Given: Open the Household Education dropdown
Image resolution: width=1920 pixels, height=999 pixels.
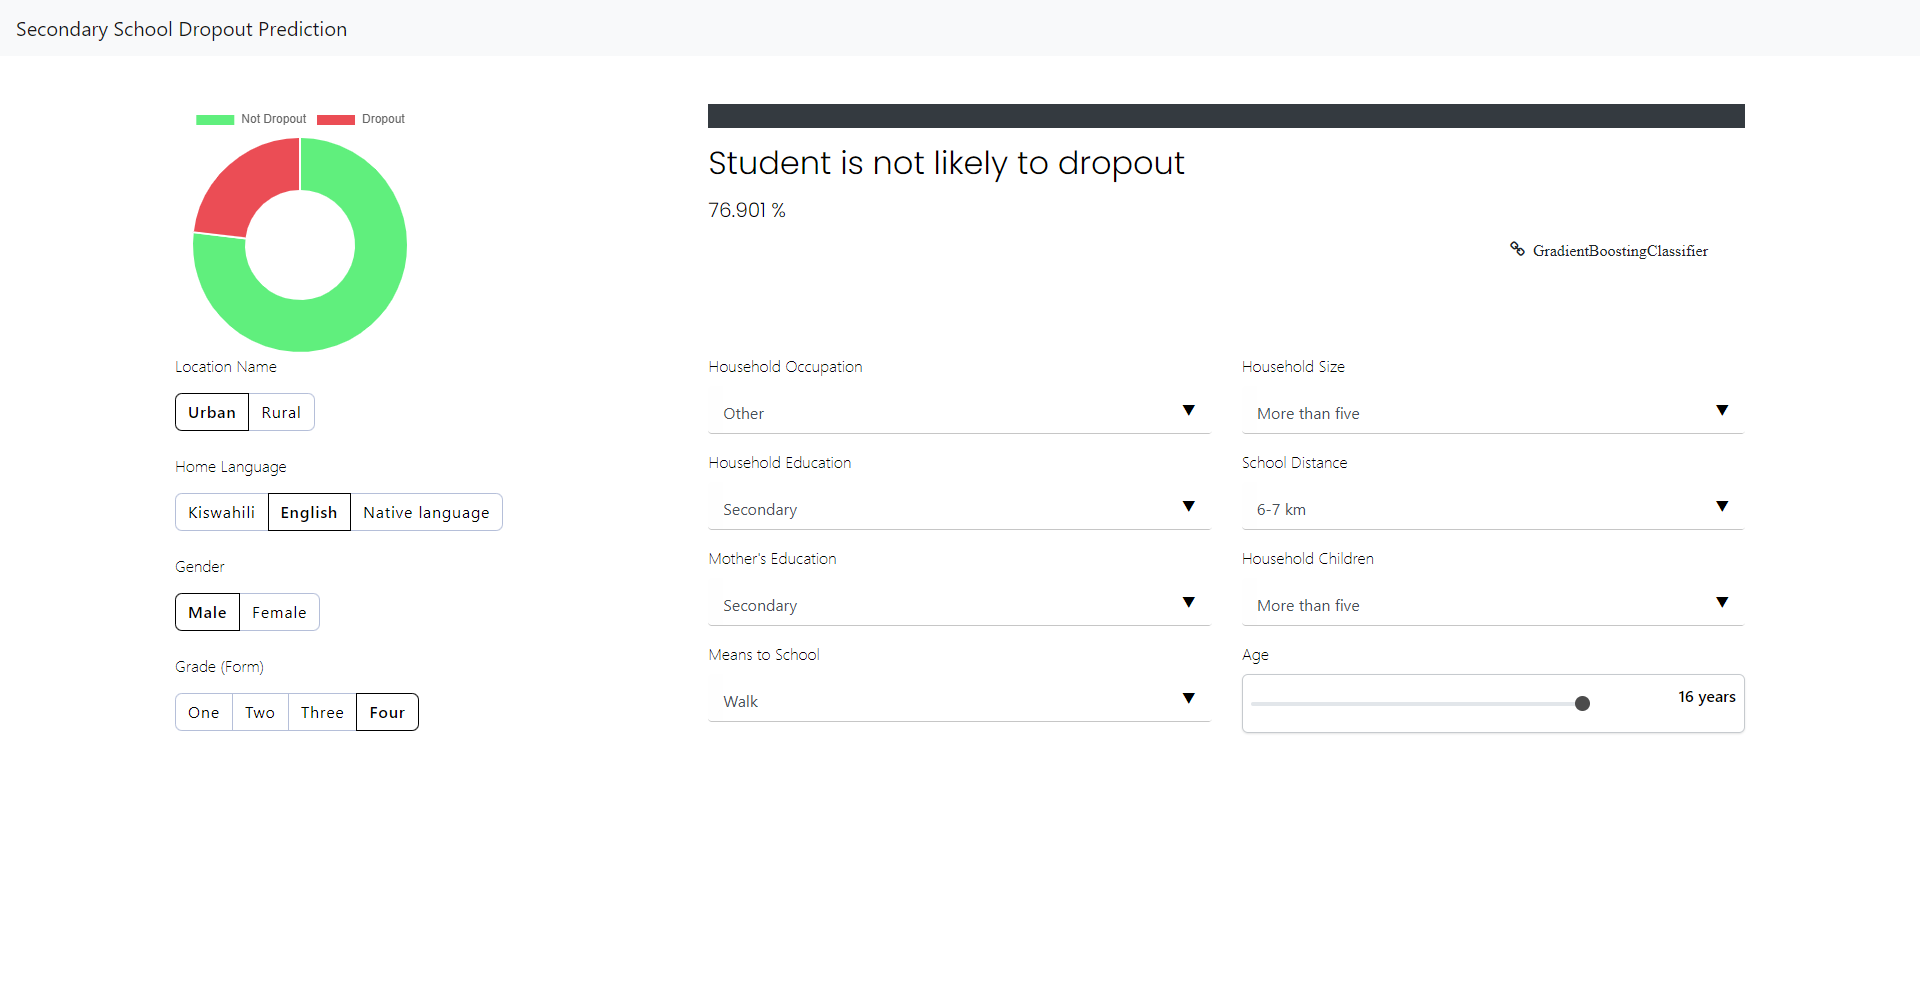Looking at the screenshot, I should coord(958,509).
